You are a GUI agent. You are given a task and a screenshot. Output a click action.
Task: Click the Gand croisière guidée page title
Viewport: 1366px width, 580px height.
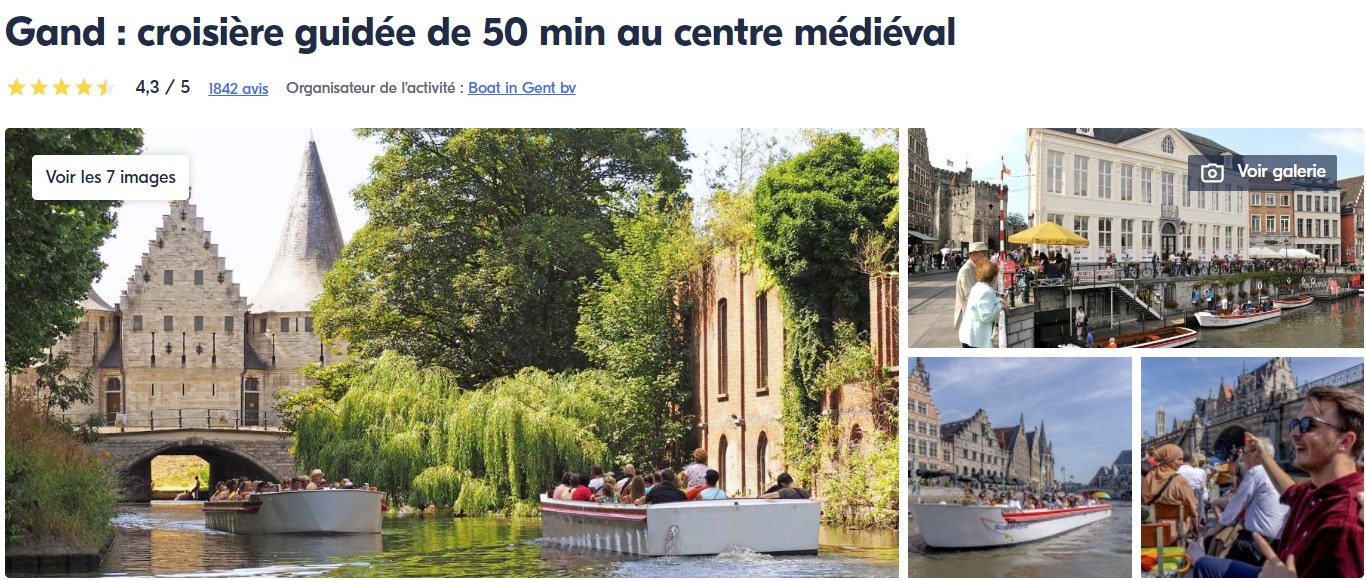click(480, 33)
